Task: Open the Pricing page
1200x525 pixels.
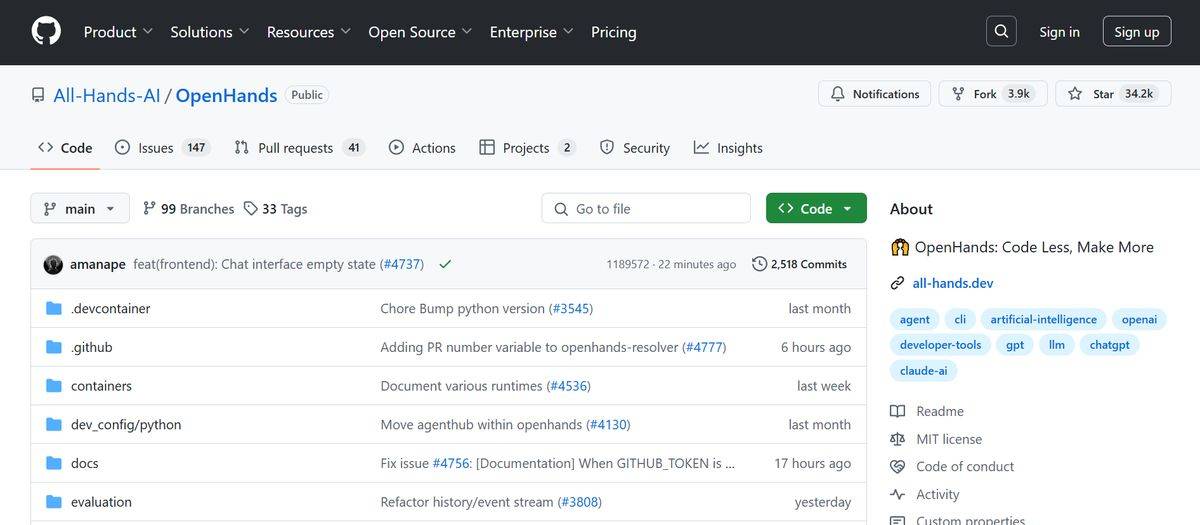Action: (613, 32)
